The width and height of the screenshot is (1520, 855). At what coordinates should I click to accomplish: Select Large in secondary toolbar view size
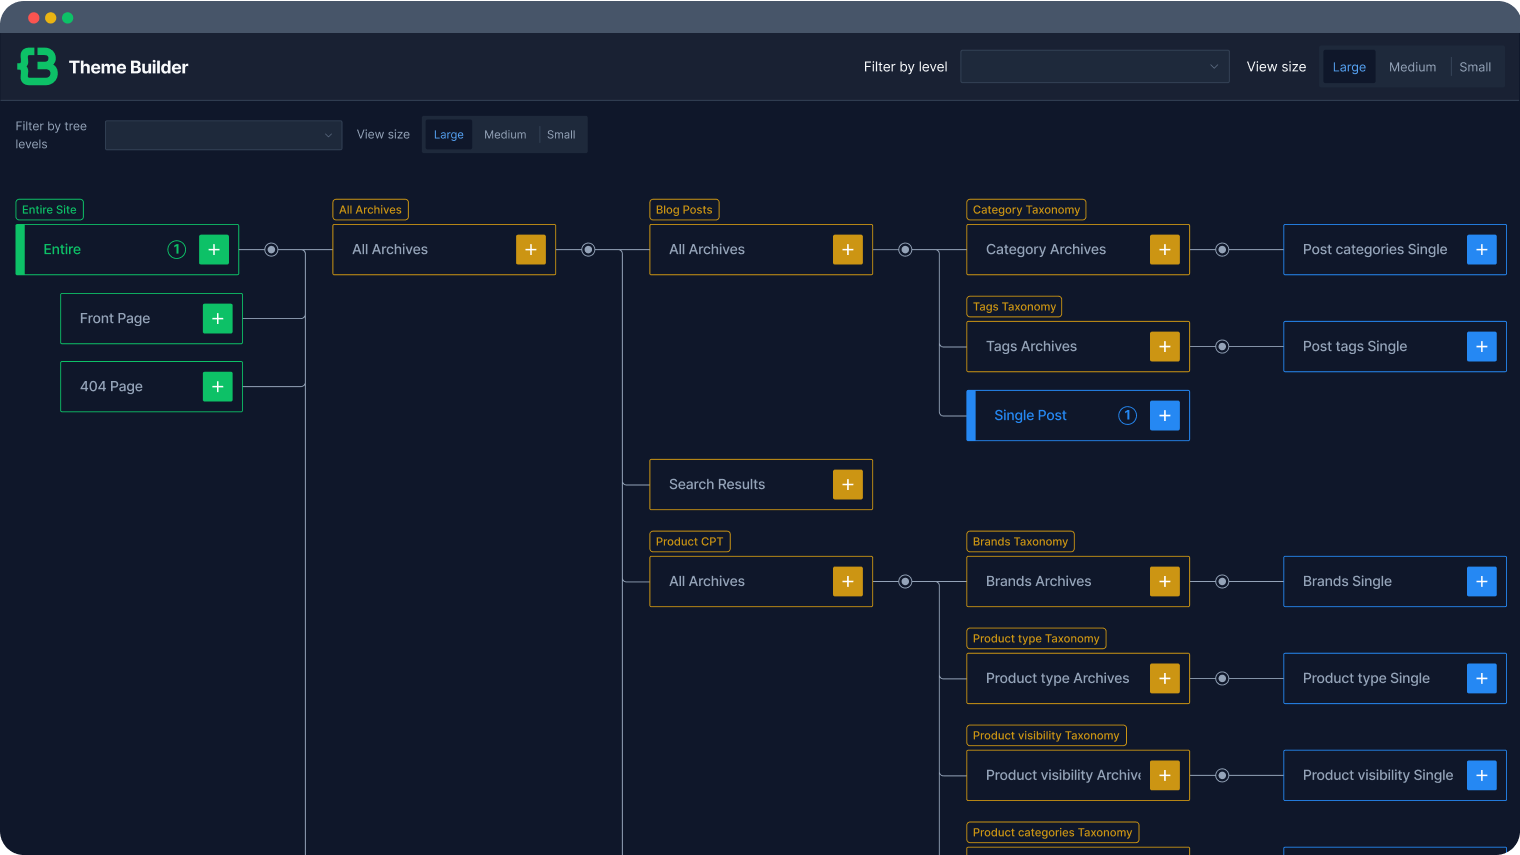[x=448, y=135]
